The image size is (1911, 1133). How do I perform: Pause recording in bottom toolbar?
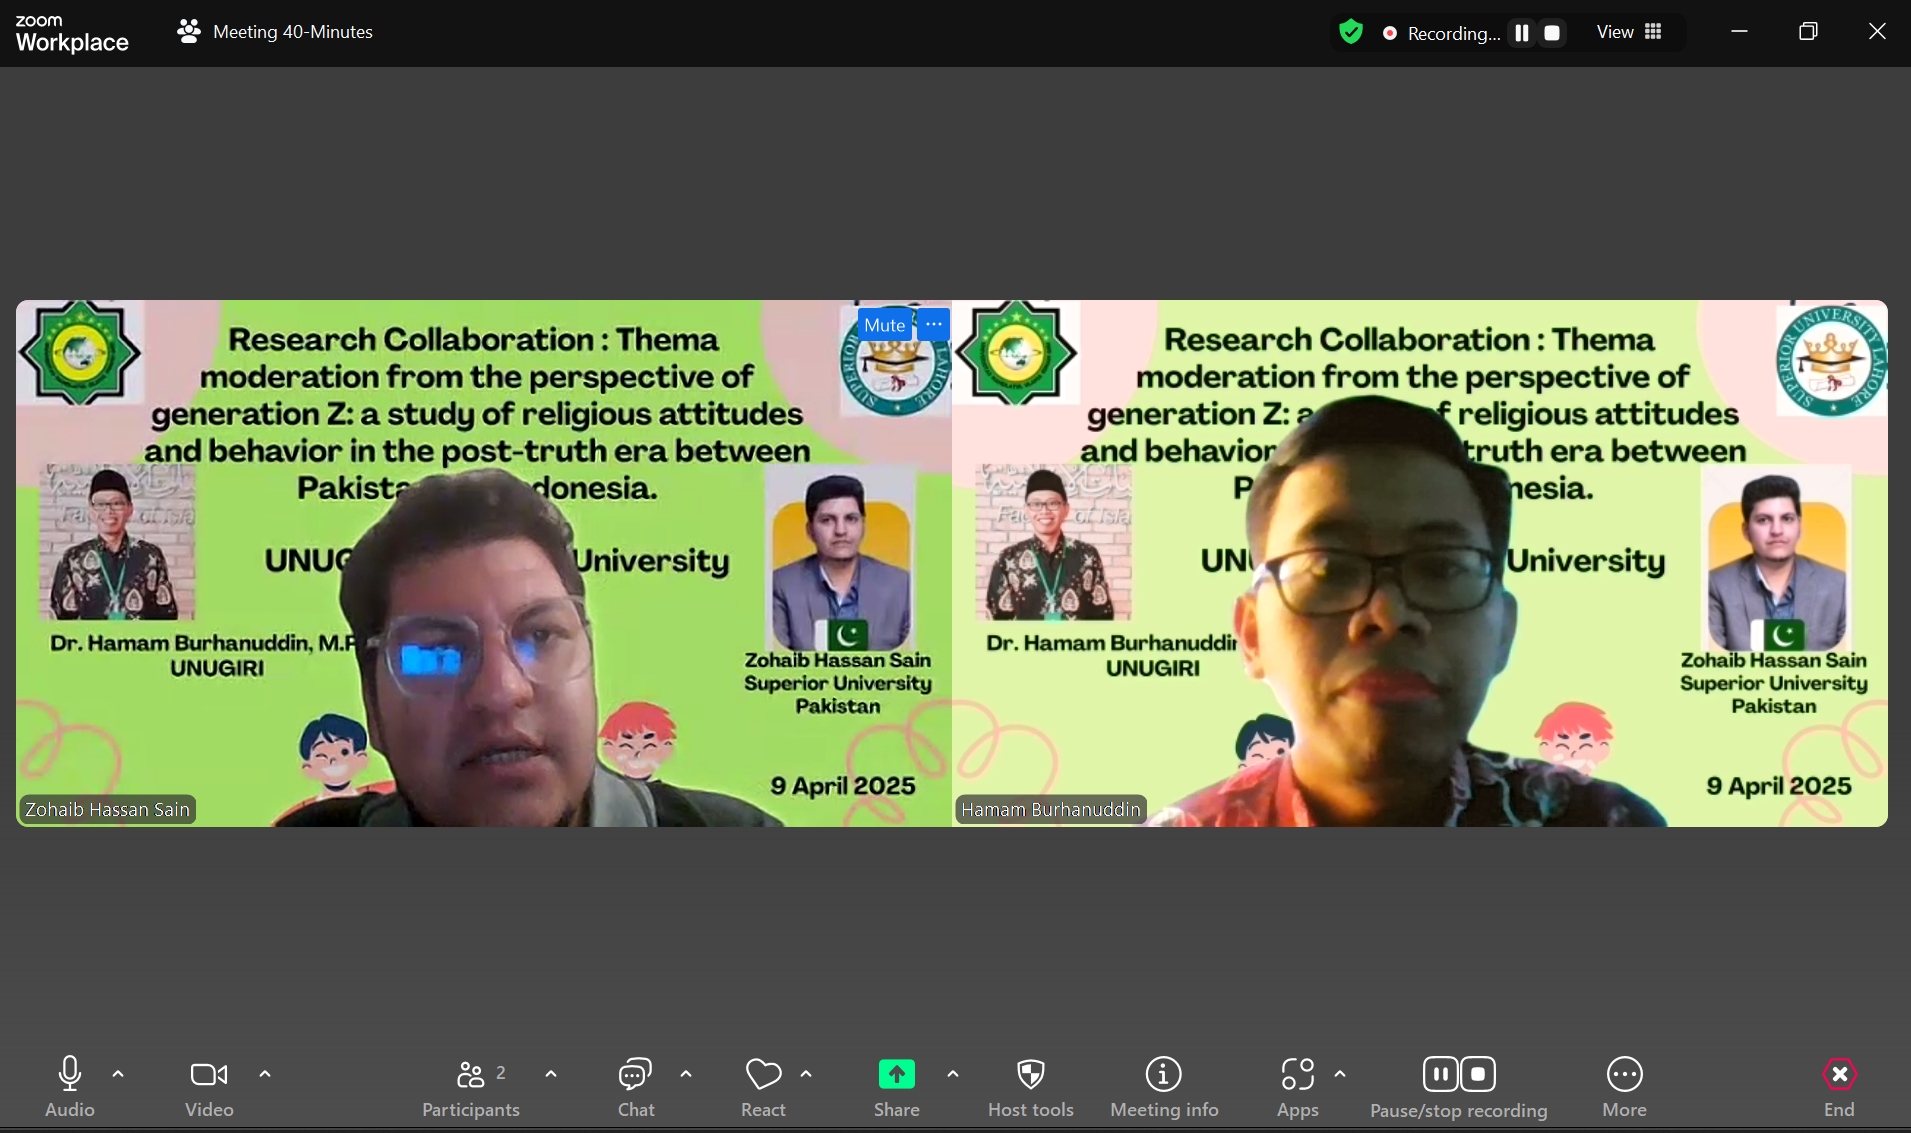pos(1440,1074)
